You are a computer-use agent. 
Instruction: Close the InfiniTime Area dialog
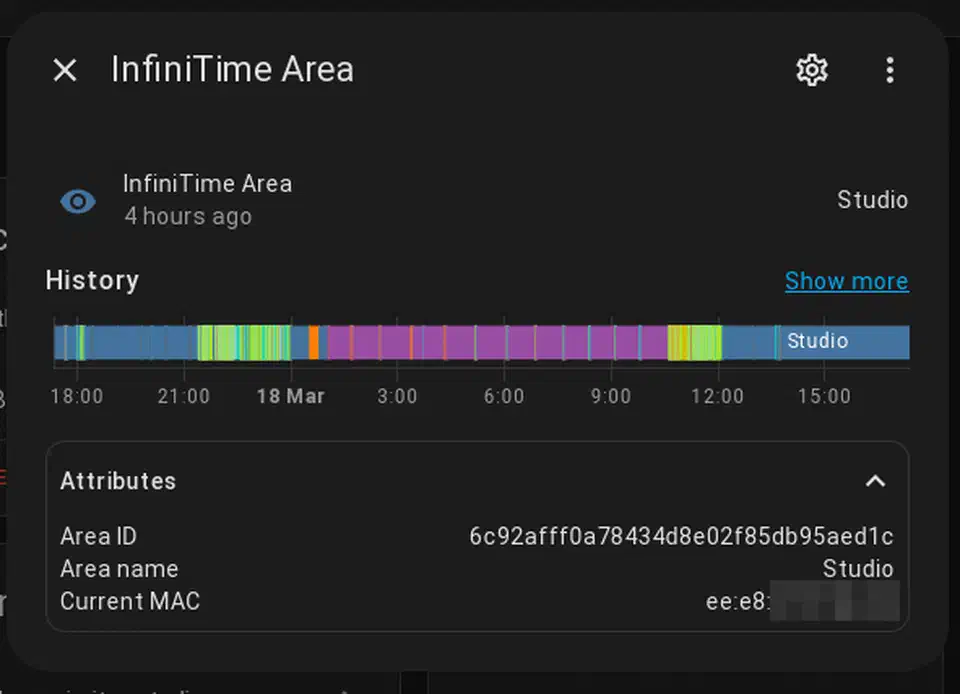(x=65, y=70)
